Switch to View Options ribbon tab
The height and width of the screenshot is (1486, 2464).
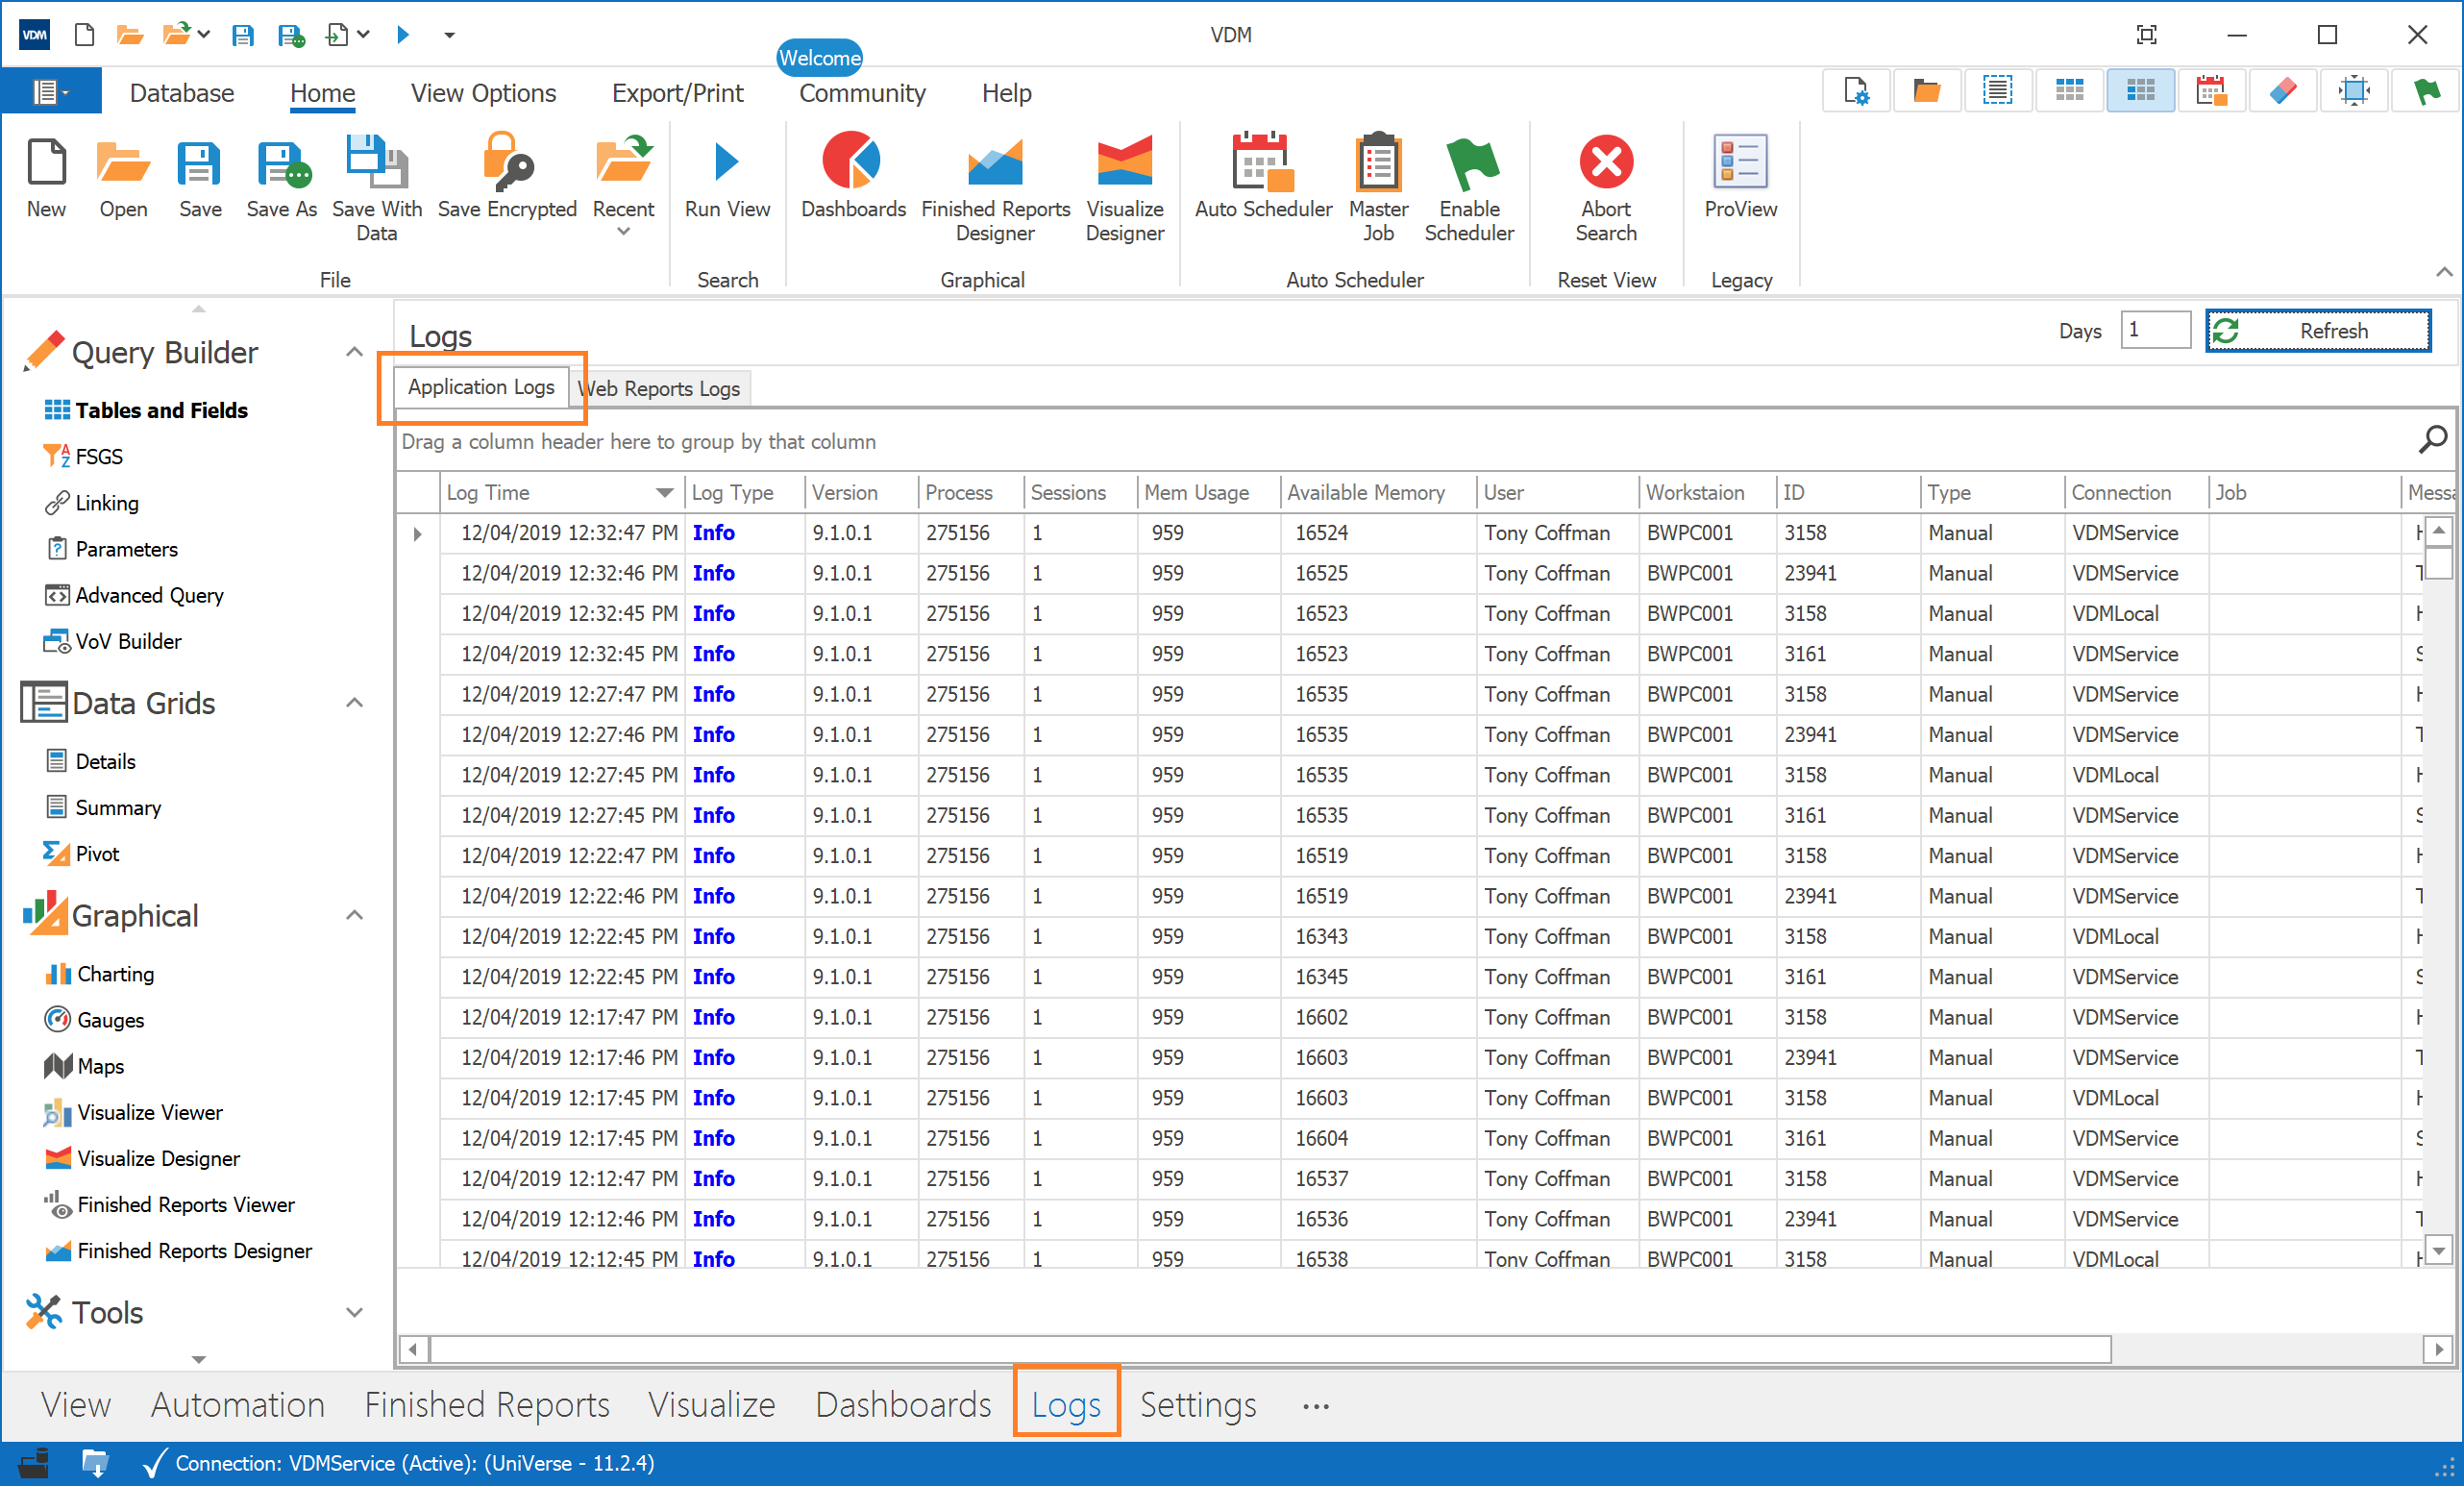tap(483, 93)
